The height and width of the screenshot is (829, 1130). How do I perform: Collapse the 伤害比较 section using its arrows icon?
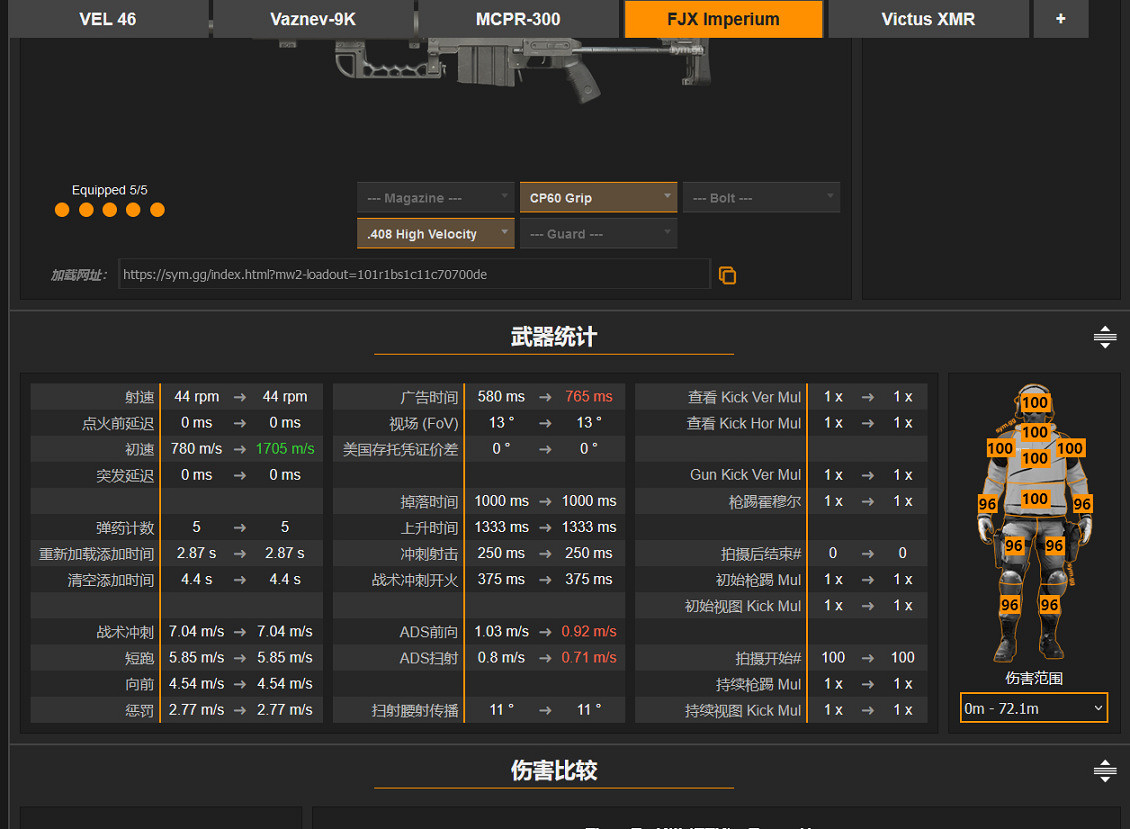tap(1104, 770)
